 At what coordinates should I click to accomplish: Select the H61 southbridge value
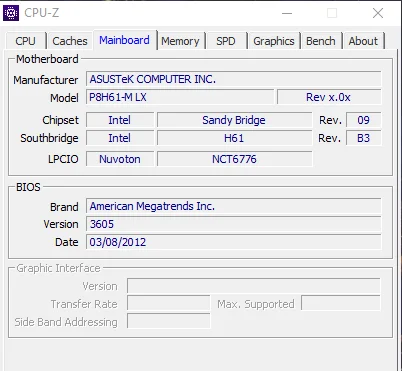(234, 138)
